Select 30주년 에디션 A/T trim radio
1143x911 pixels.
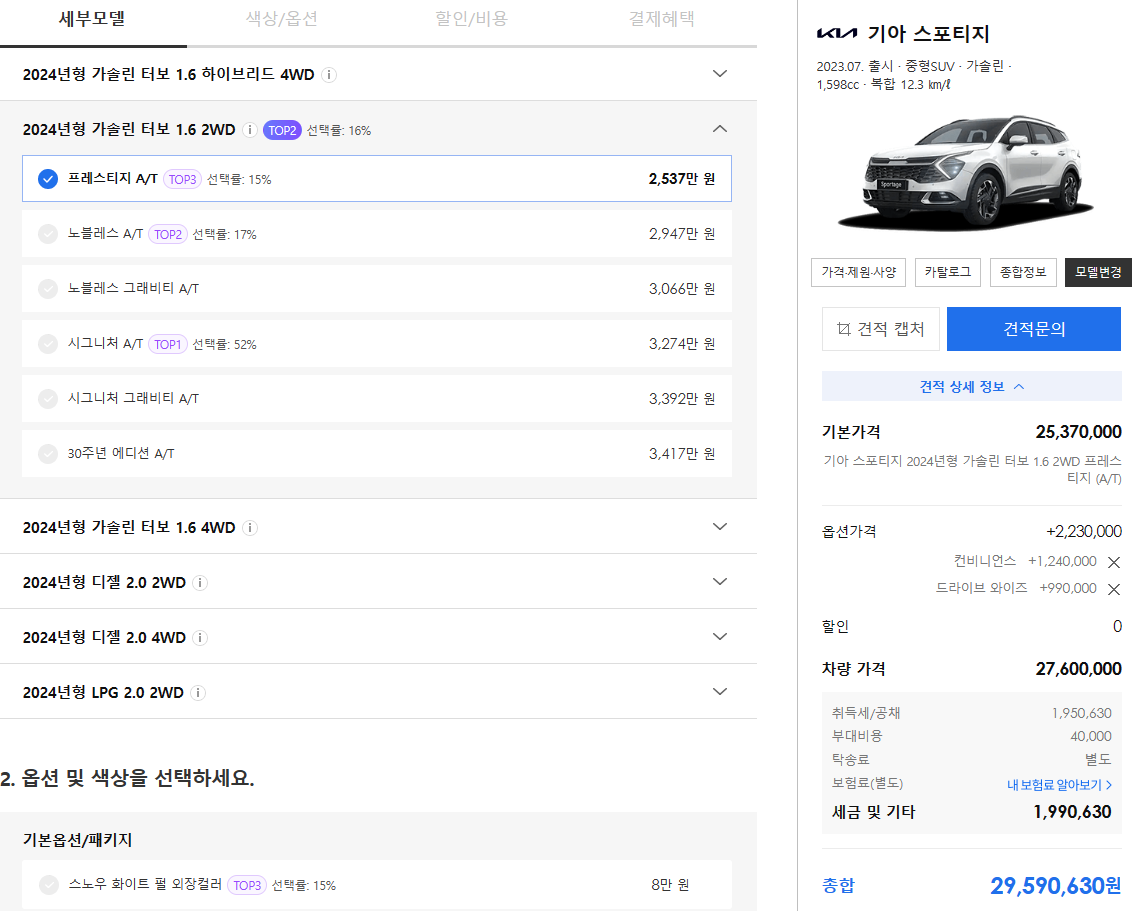pyautogui.click(x=48, y=453)
